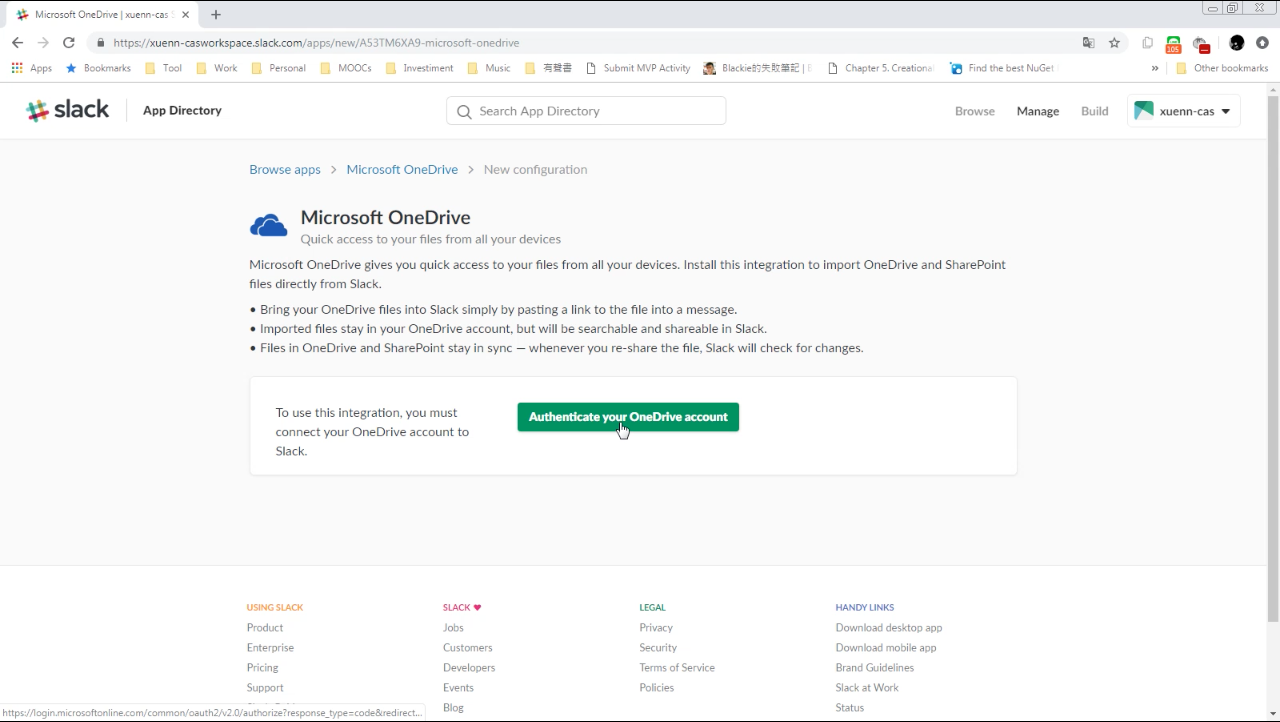
Task: Open Download desktop app link
Action: click(889, 627)
